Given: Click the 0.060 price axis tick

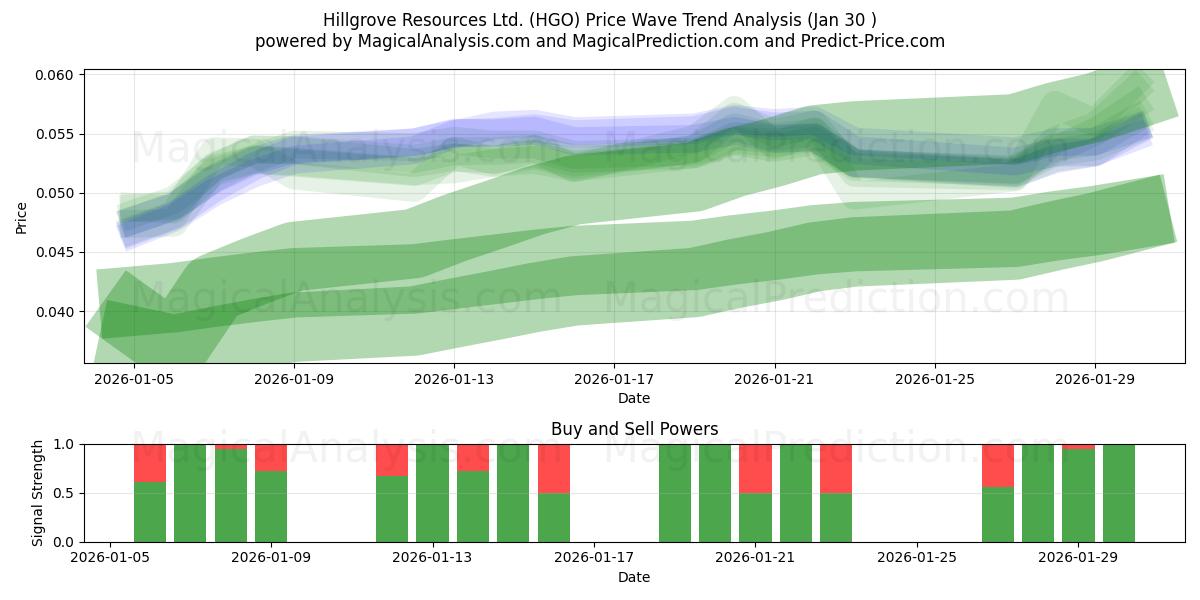Looking at the screenshot, I should click(x=56, y=75).
